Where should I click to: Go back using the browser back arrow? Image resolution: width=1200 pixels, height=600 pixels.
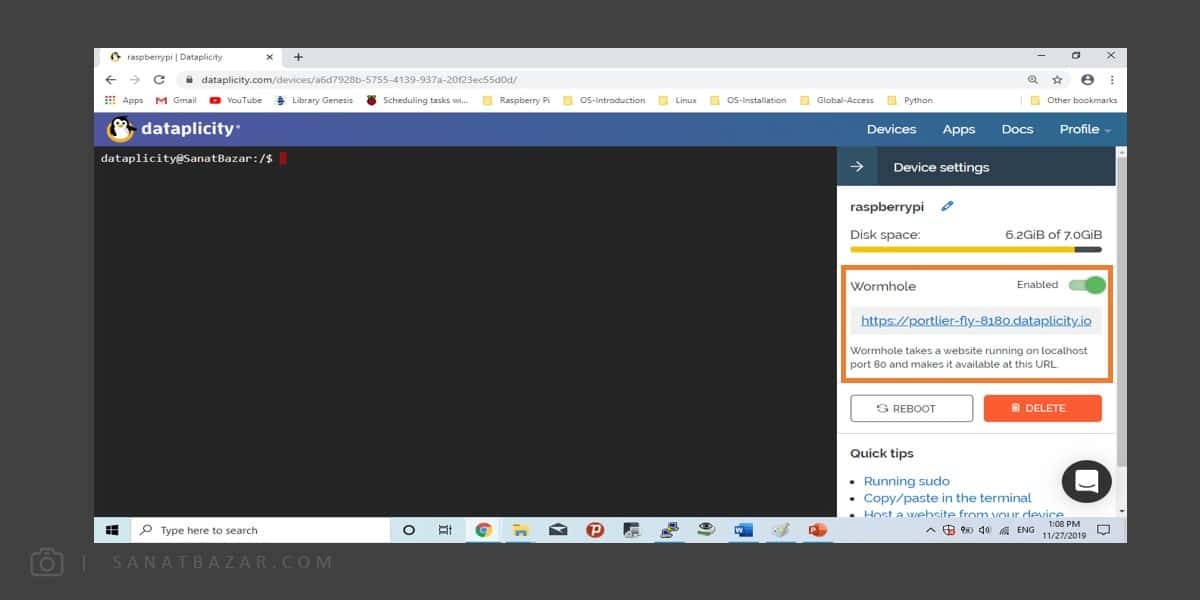tap(111, 80)
